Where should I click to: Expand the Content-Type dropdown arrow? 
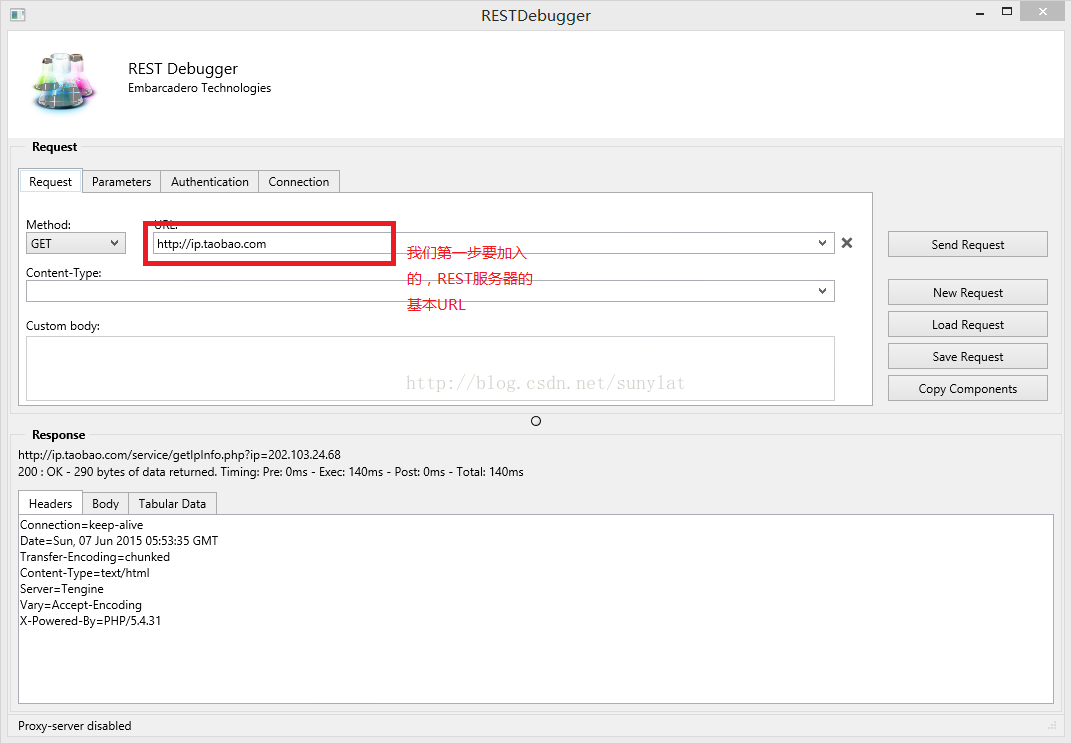click(x=822, y=291)
